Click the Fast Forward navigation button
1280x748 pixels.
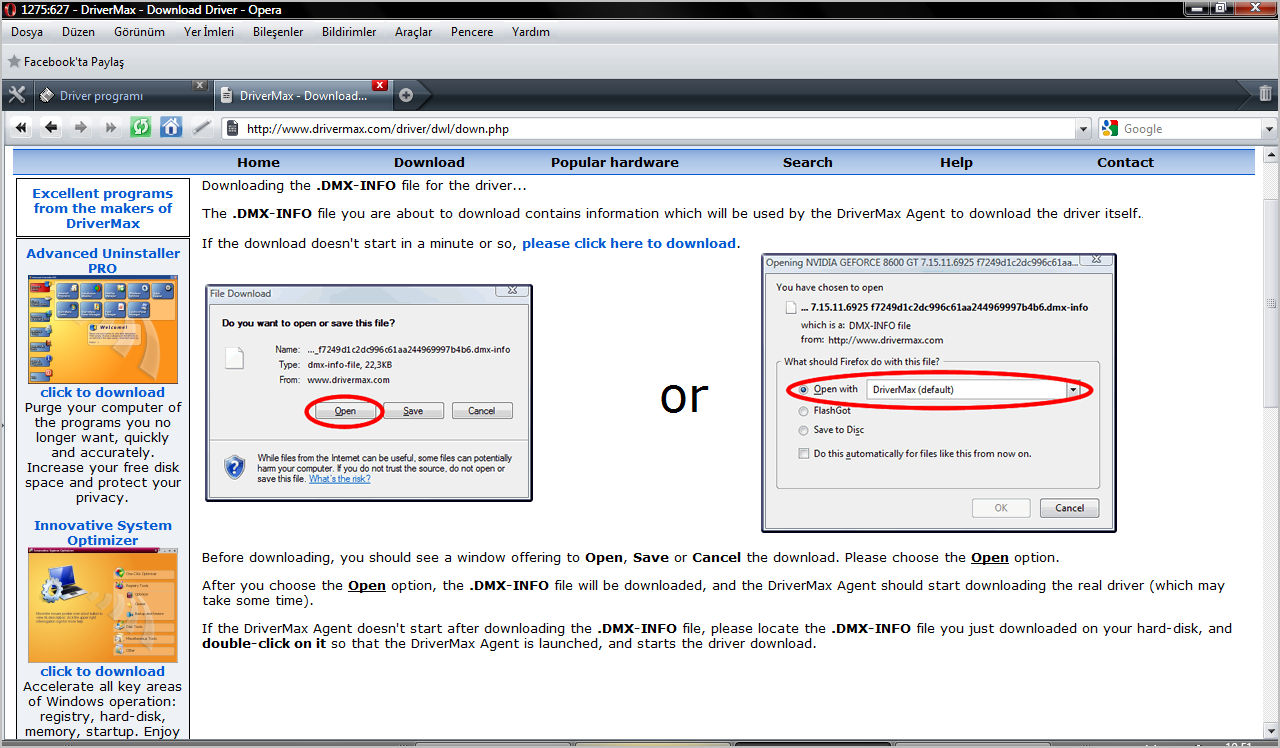tap(111, 128)
